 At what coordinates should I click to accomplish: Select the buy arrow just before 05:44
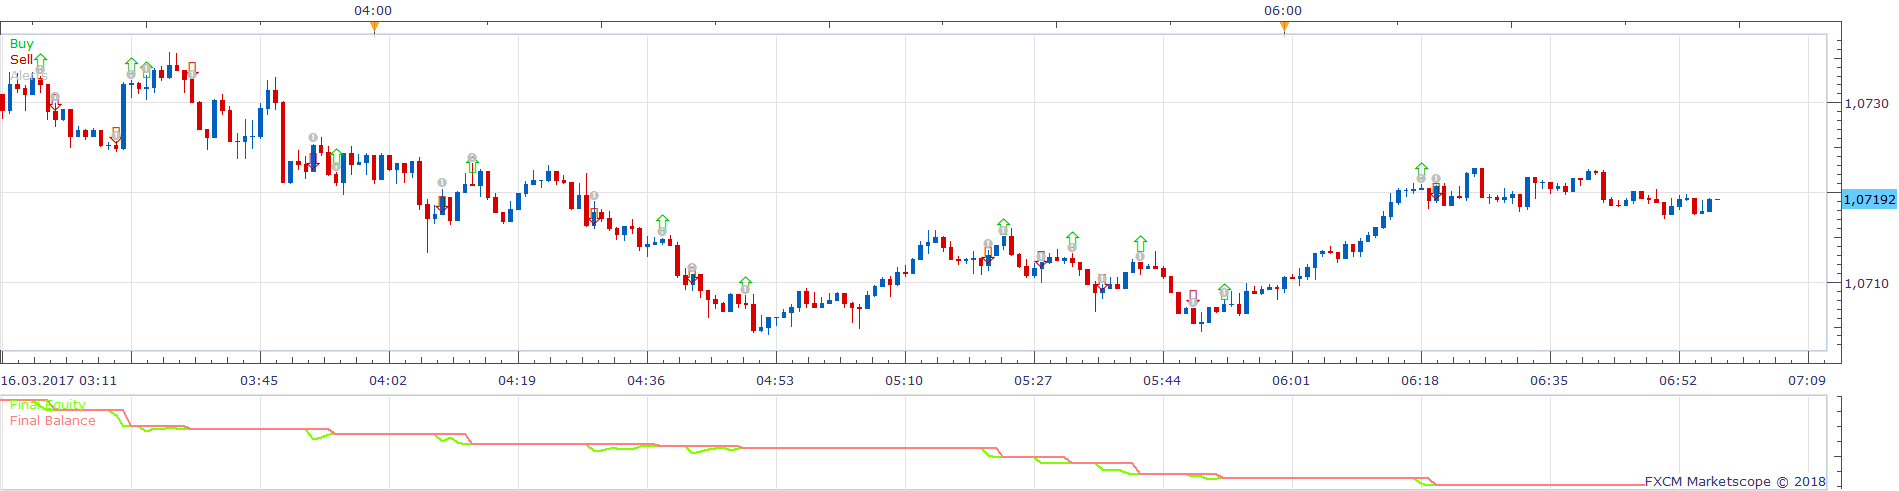(x=1140, y=243)
